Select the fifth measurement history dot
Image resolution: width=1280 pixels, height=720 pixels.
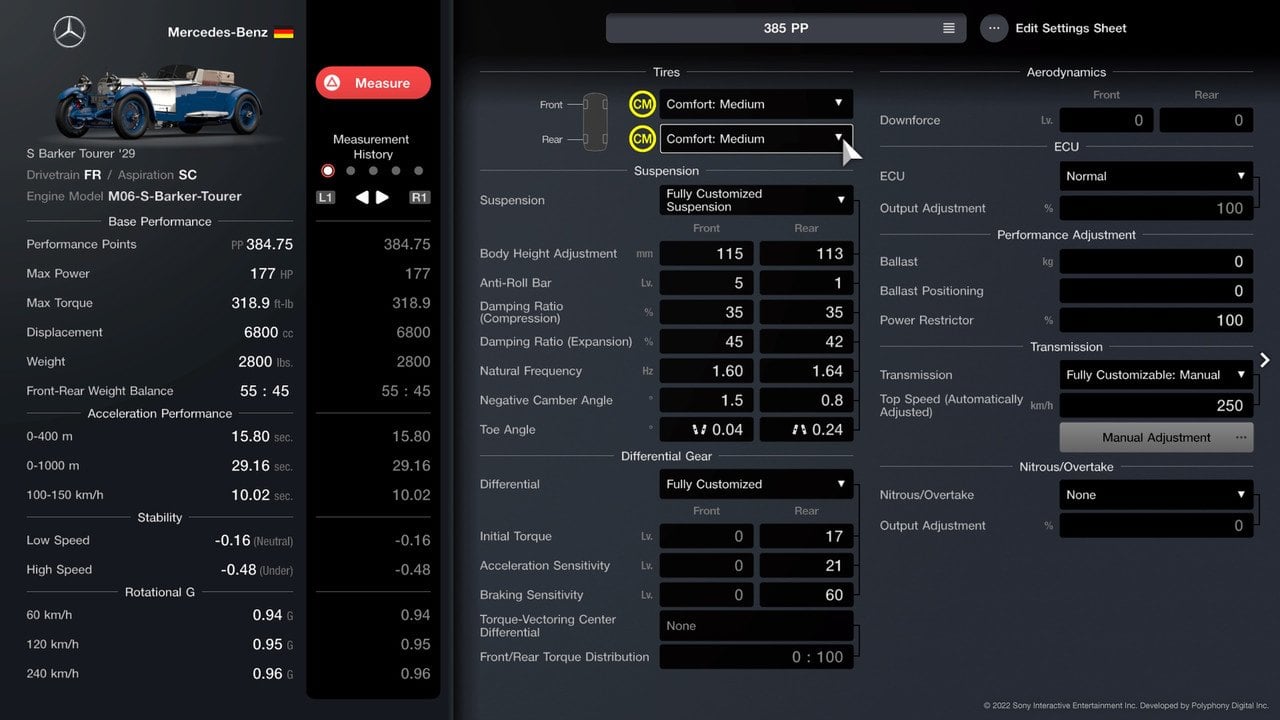coord(419,171)
